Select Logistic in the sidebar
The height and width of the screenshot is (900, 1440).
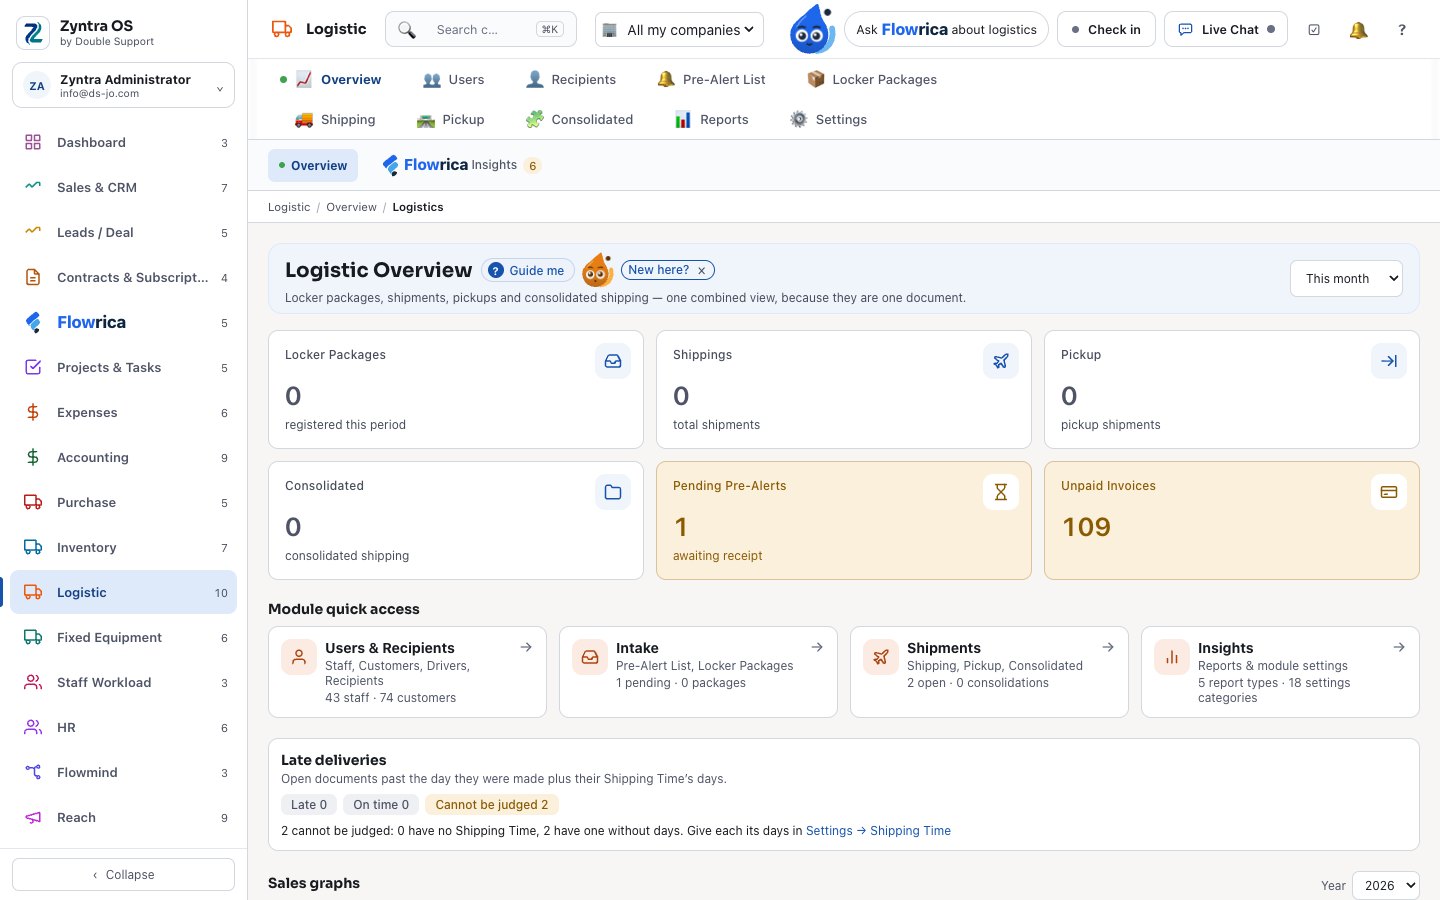click(x=123, y=592)
